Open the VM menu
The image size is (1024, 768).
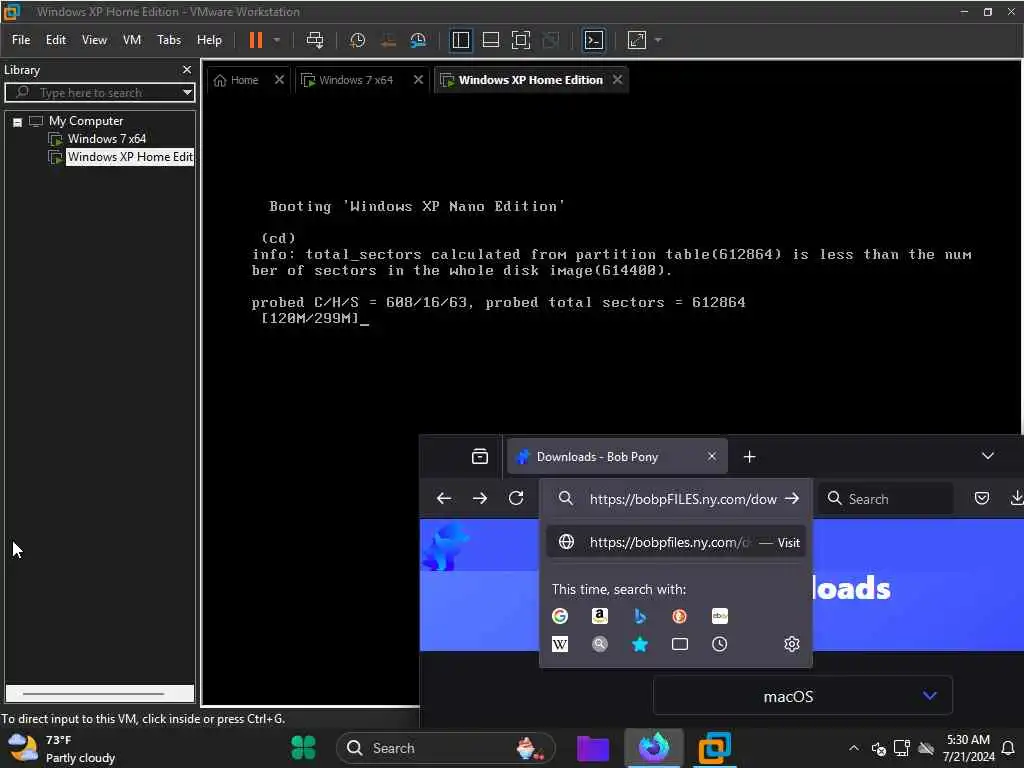(132, 40)
